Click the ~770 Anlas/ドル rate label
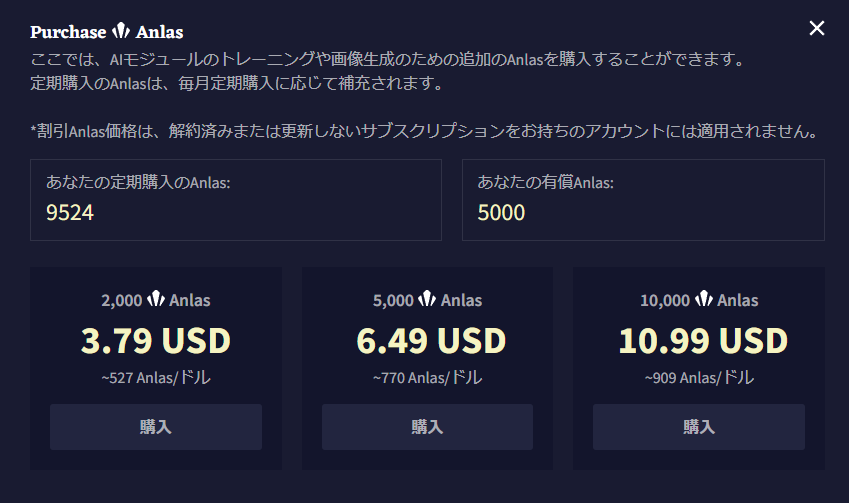 tap(427, 377)
